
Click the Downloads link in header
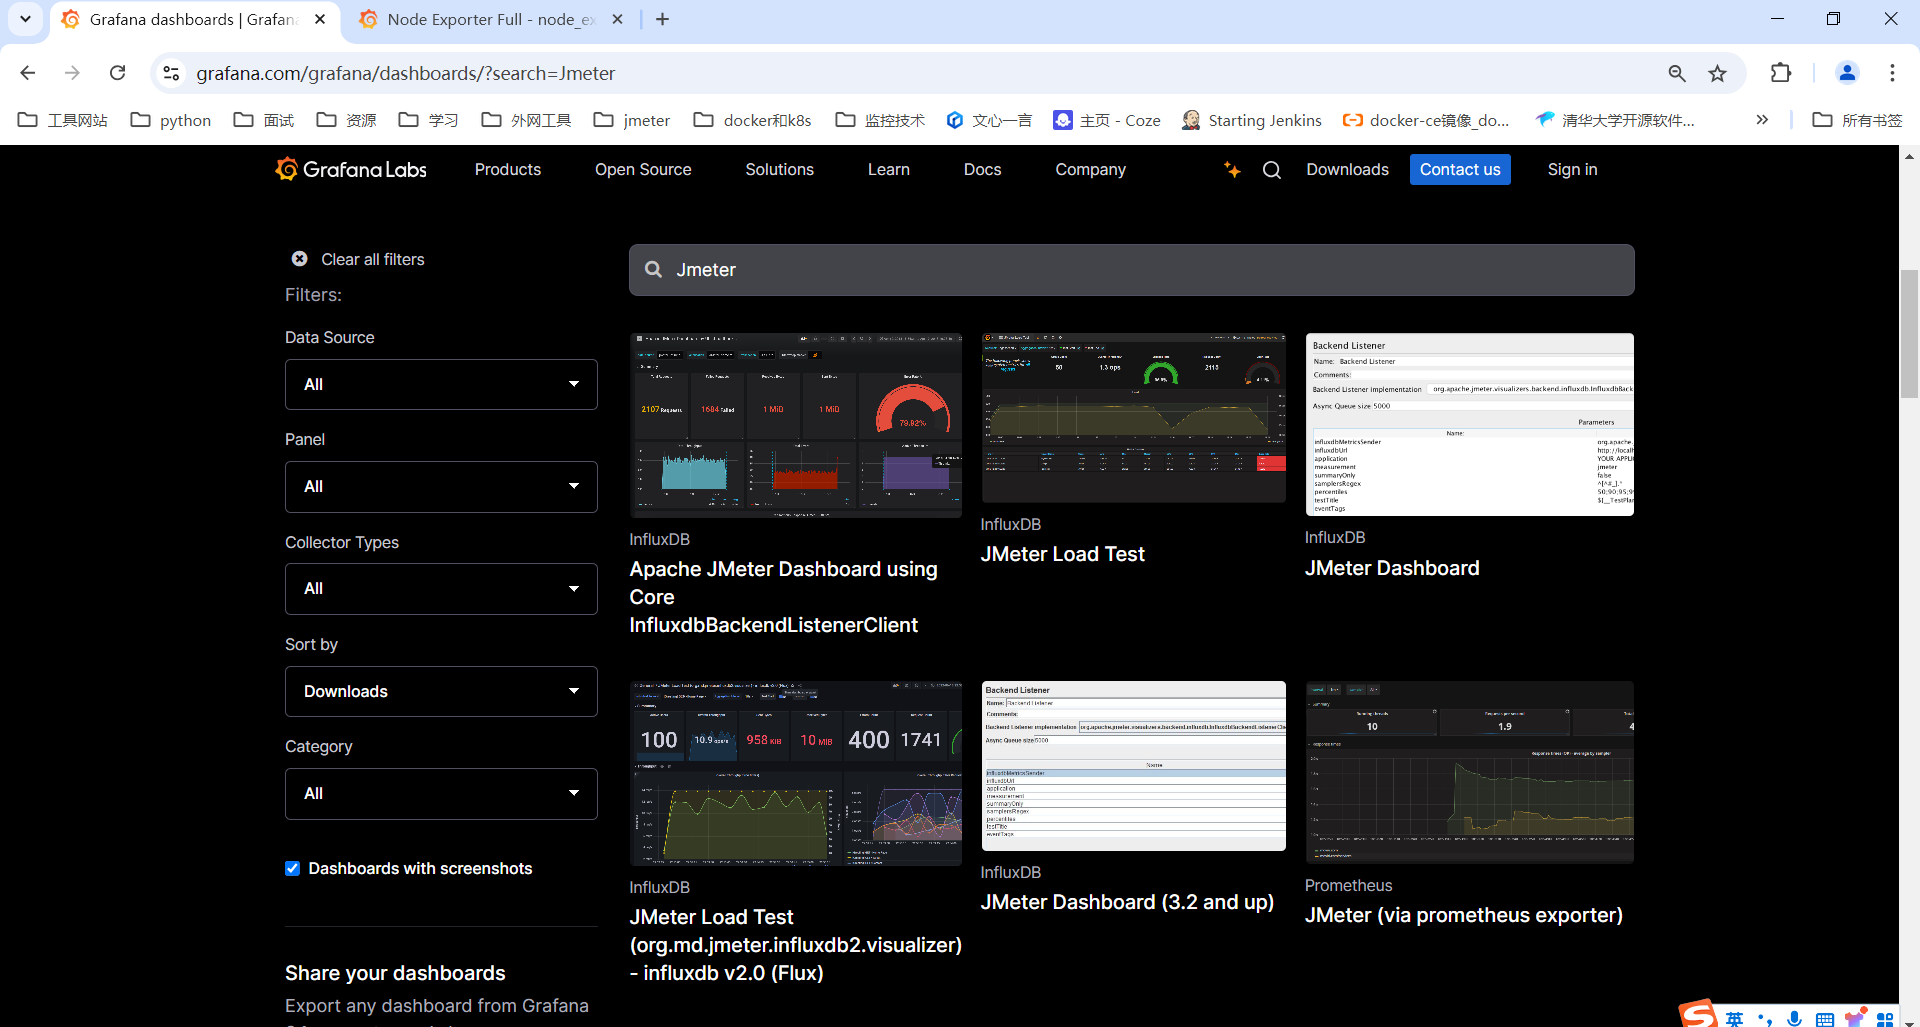(x=1347, y=169)
